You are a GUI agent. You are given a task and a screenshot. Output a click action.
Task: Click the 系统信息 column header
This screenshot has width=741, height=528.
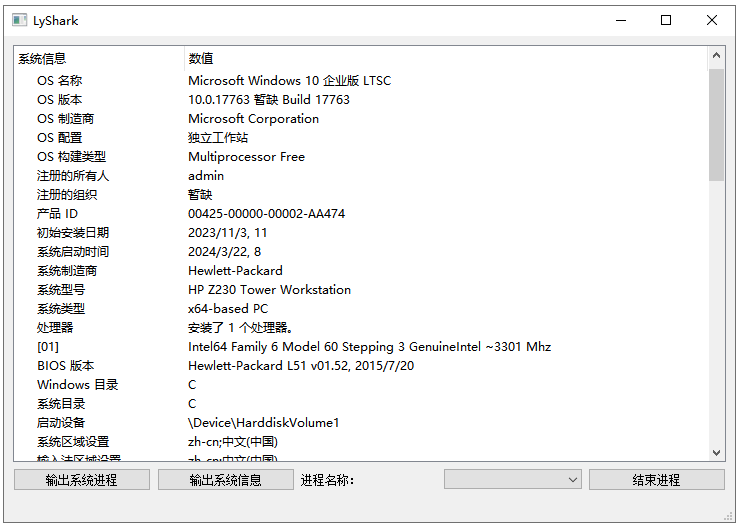98,59
